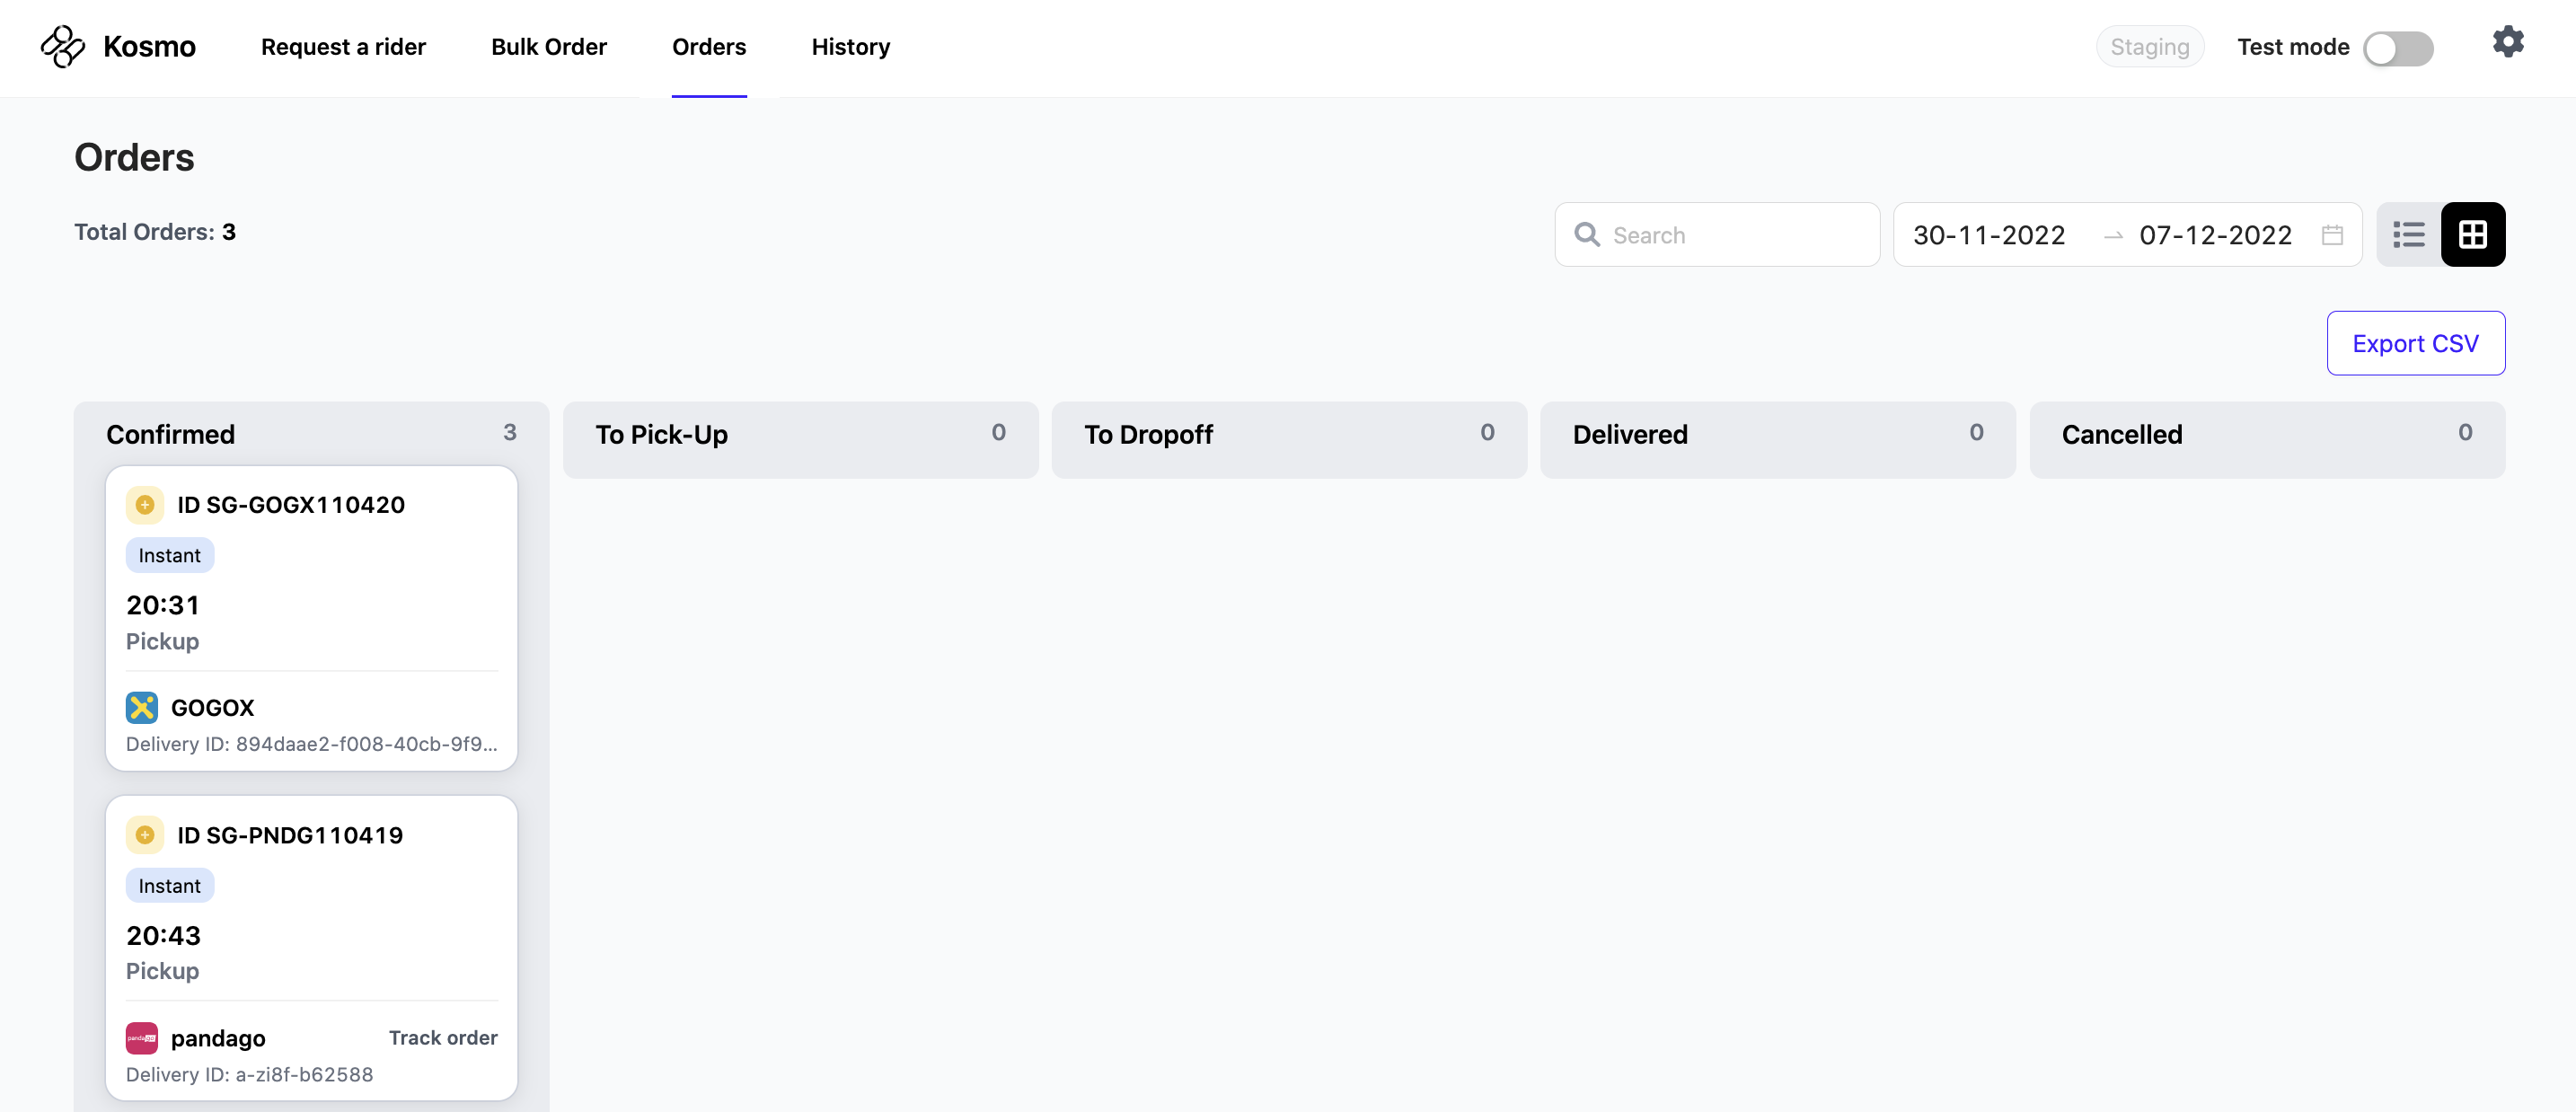
Task: Click the pandago provider logo
Action: pyautogui.click(x=142, y=1038)
